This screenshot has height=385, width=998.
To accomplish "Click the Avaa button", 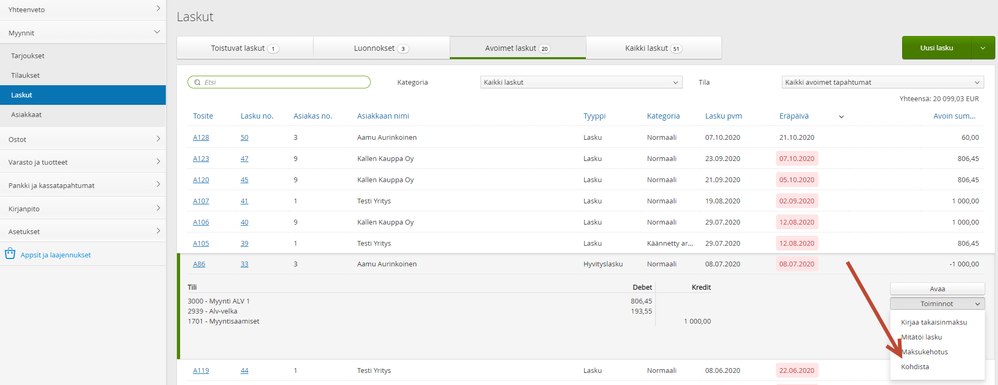I will pos(937,288).
